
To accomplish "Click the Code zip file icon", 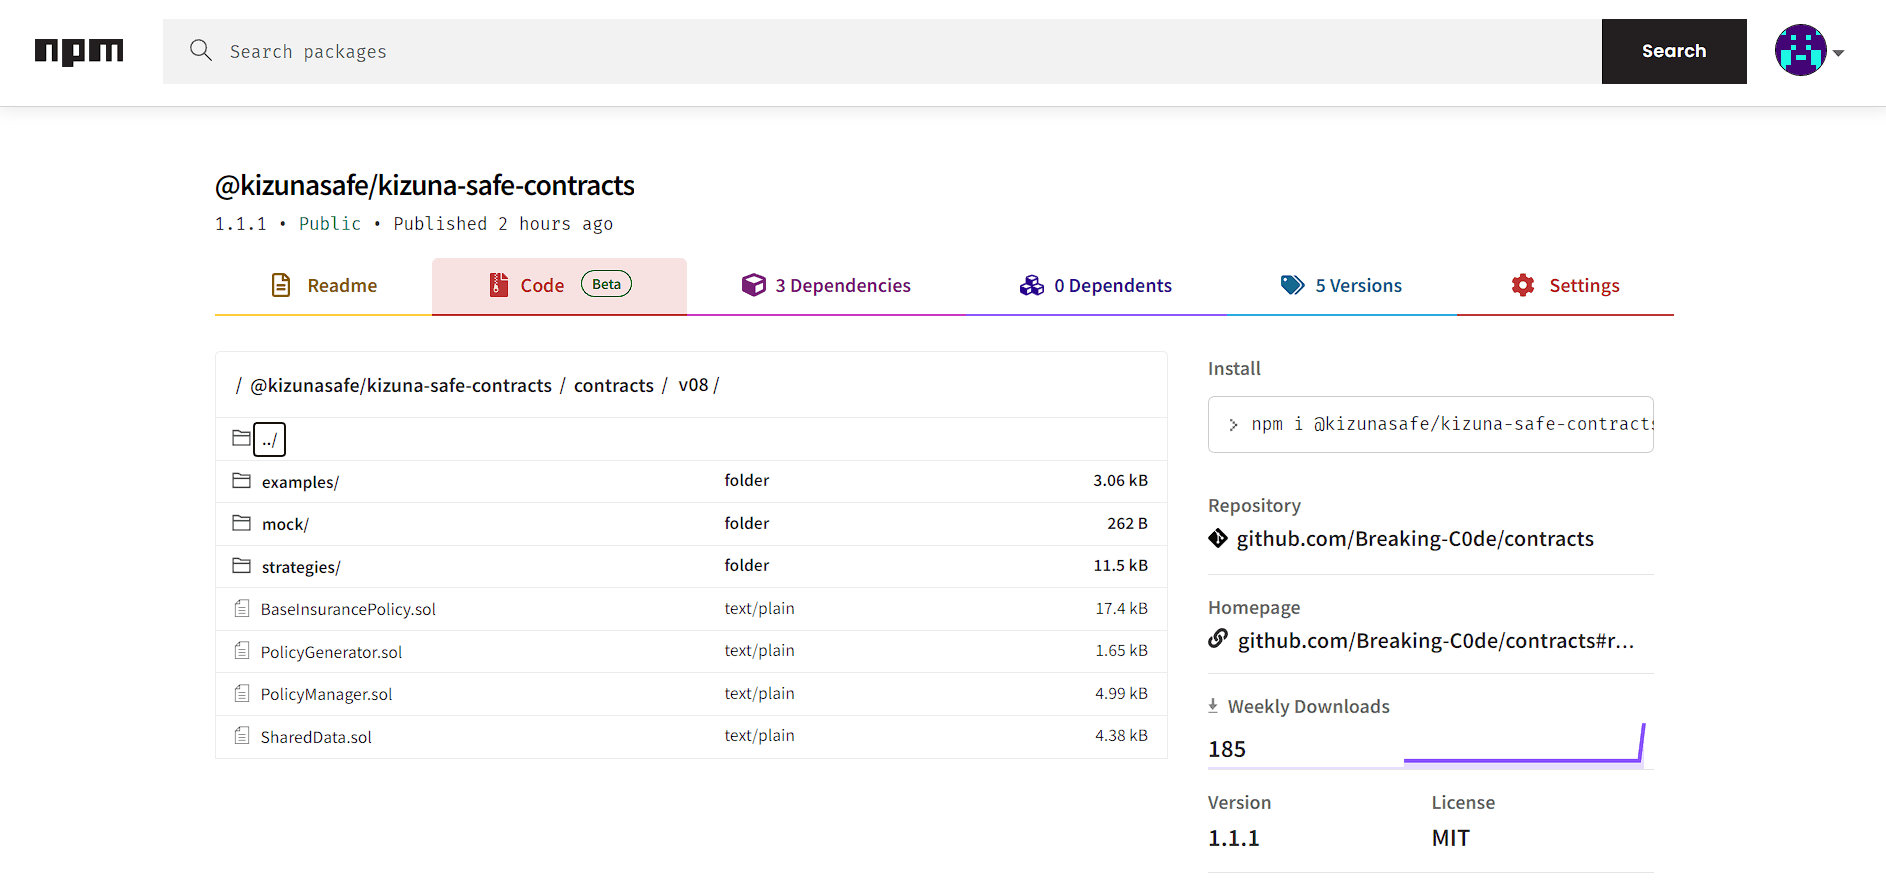I will 498,285.
